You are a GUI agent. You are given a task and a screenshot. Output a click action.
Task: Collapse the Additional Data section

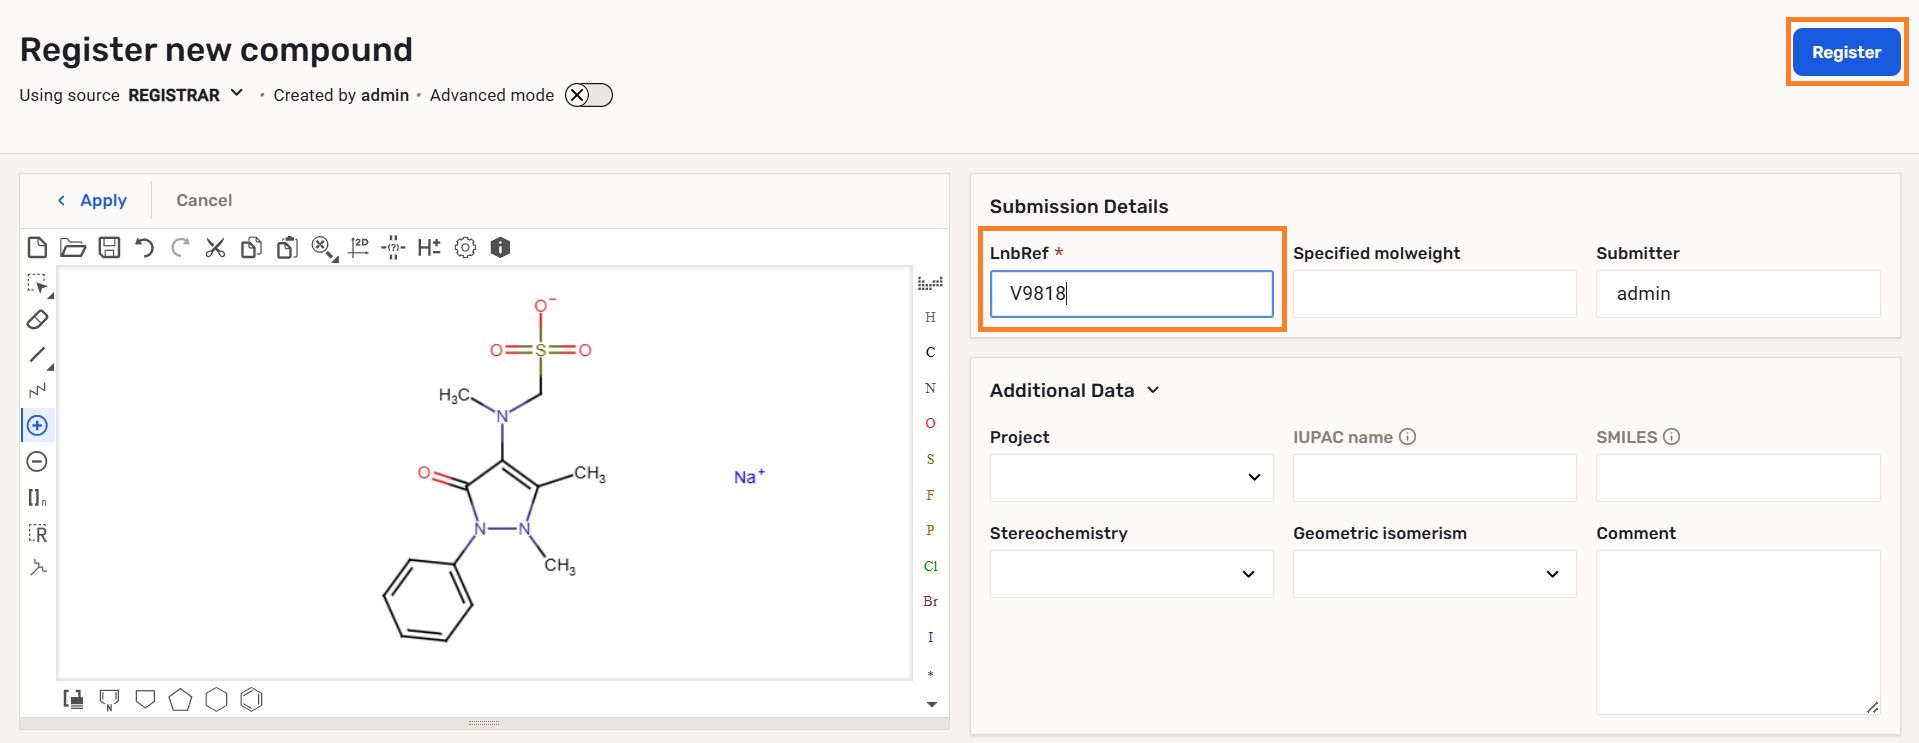(1153, 390)
